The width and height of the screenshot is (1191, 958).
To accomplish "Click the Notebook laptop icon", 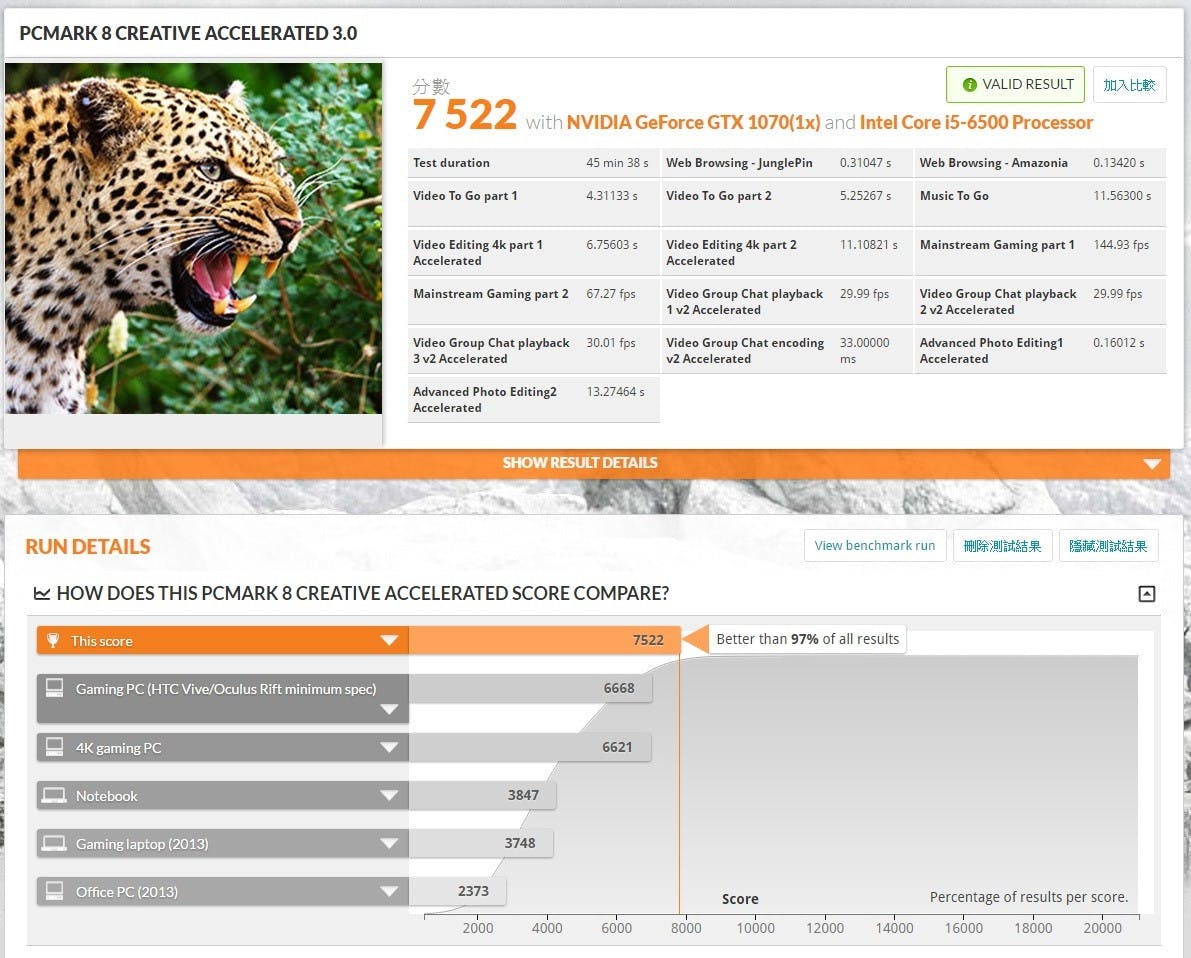I will [54, 796].
